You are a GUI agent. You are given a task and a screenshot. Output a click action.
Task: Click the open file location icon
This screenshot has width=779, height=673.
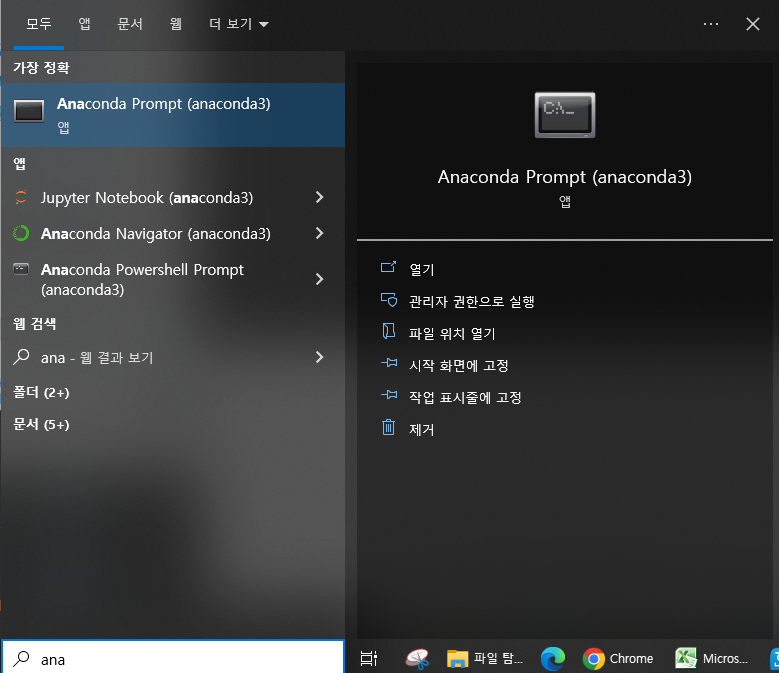[389, 331]
